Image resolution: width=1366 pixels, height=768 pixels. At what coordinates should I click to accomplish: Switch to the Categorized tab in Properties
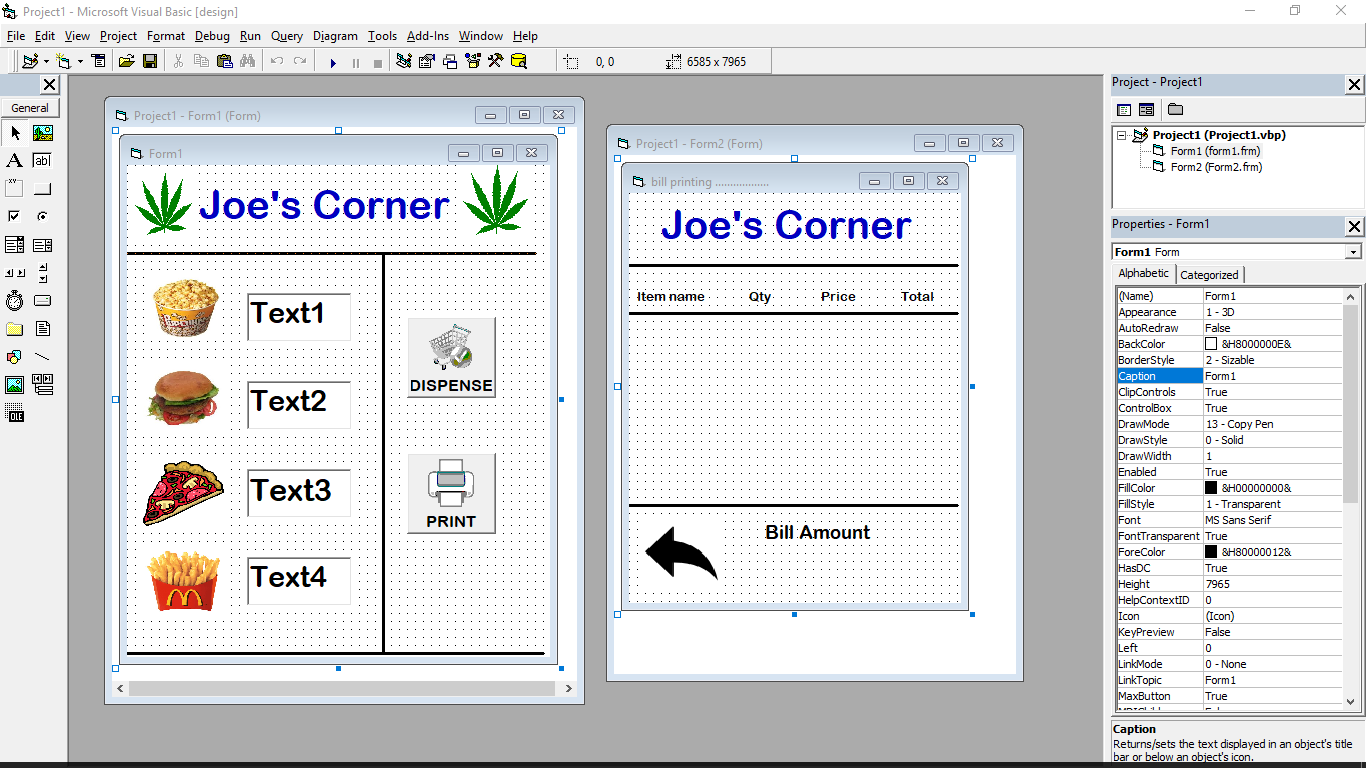pyautogui.click(x=1209, y=274)
